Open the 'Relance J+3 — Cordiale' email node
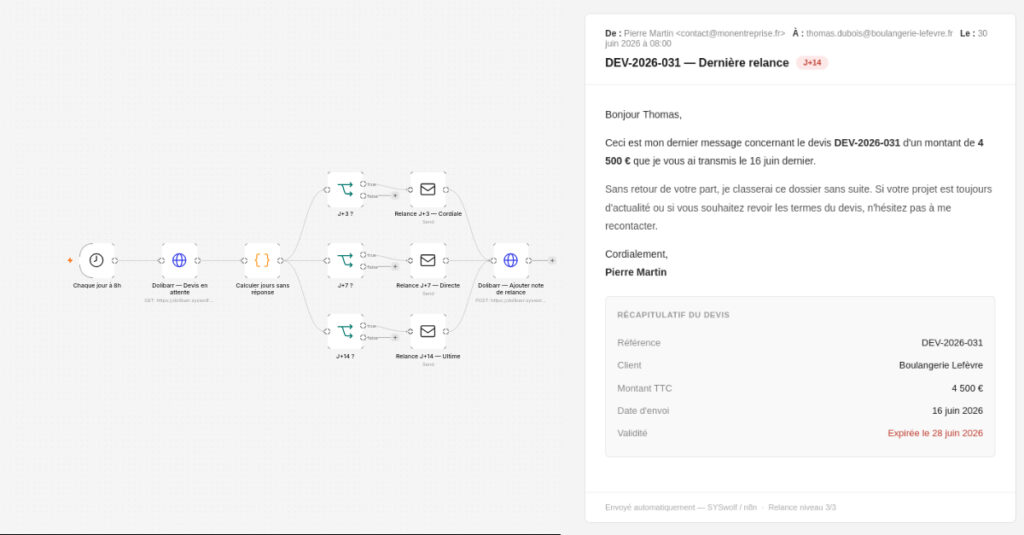Viewport: 1024px width, 535px height. pos(428,189)
